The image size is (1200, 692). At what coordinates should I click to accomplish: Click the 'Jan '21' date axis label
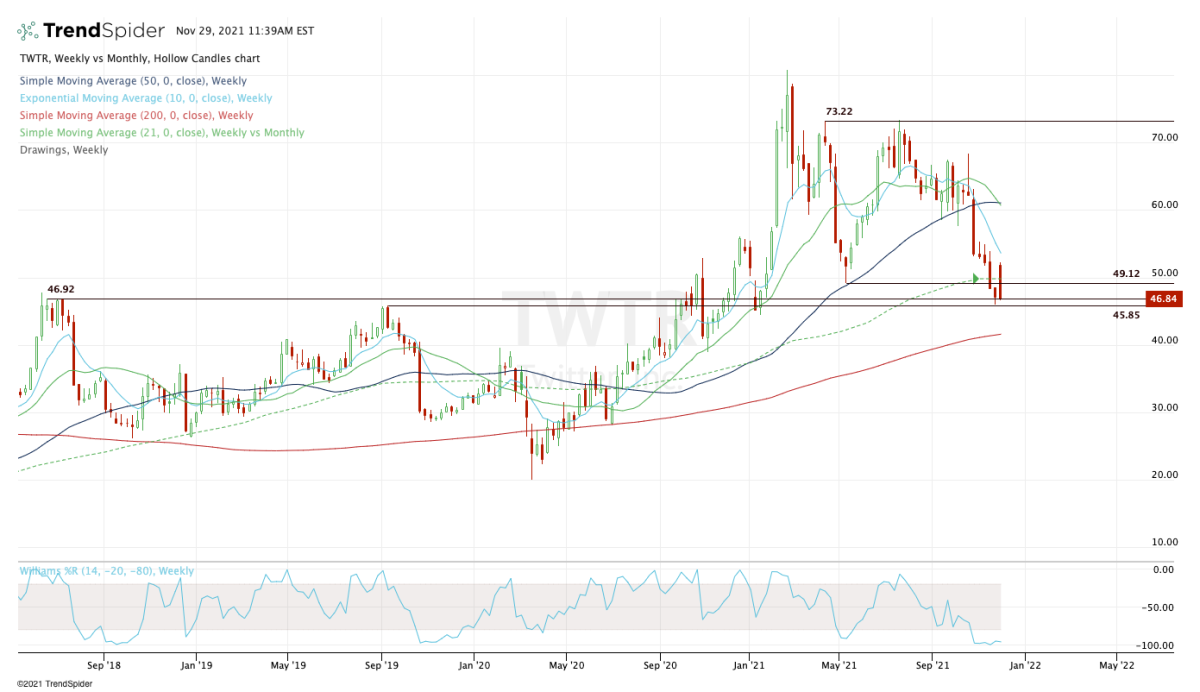tap(750, 664)
